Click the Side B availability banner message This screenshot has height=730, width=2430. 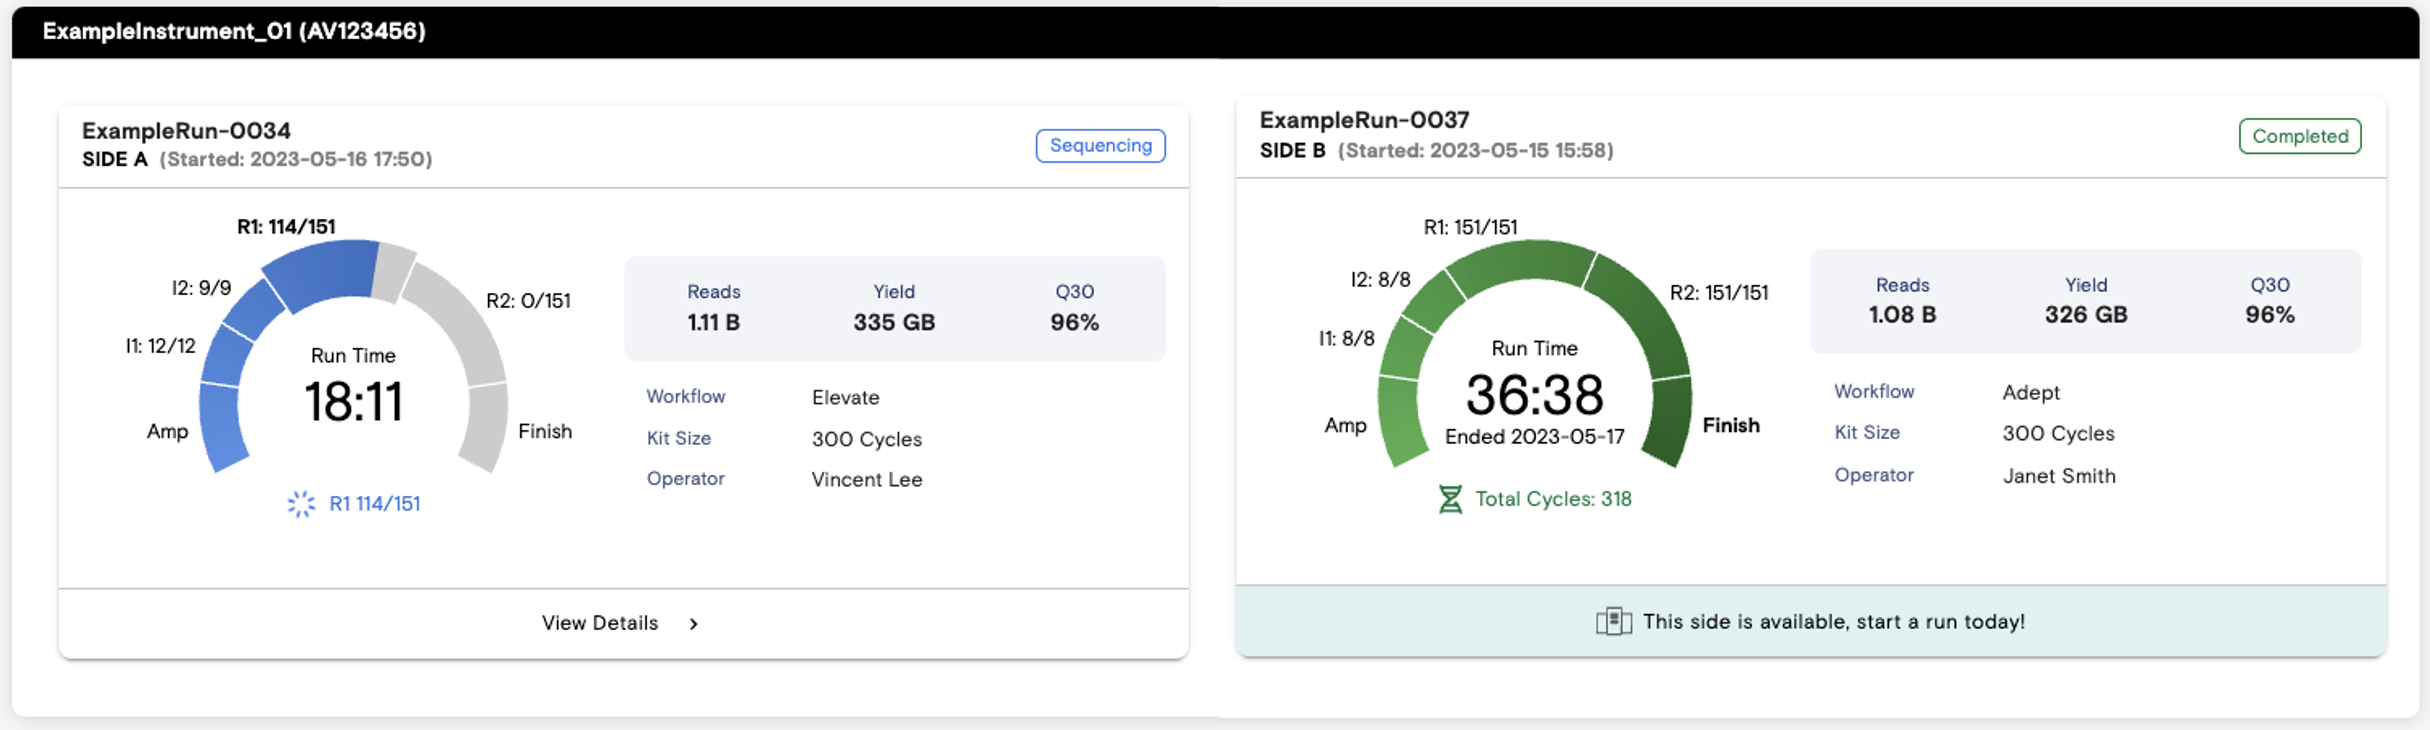tap(1833, 622)
